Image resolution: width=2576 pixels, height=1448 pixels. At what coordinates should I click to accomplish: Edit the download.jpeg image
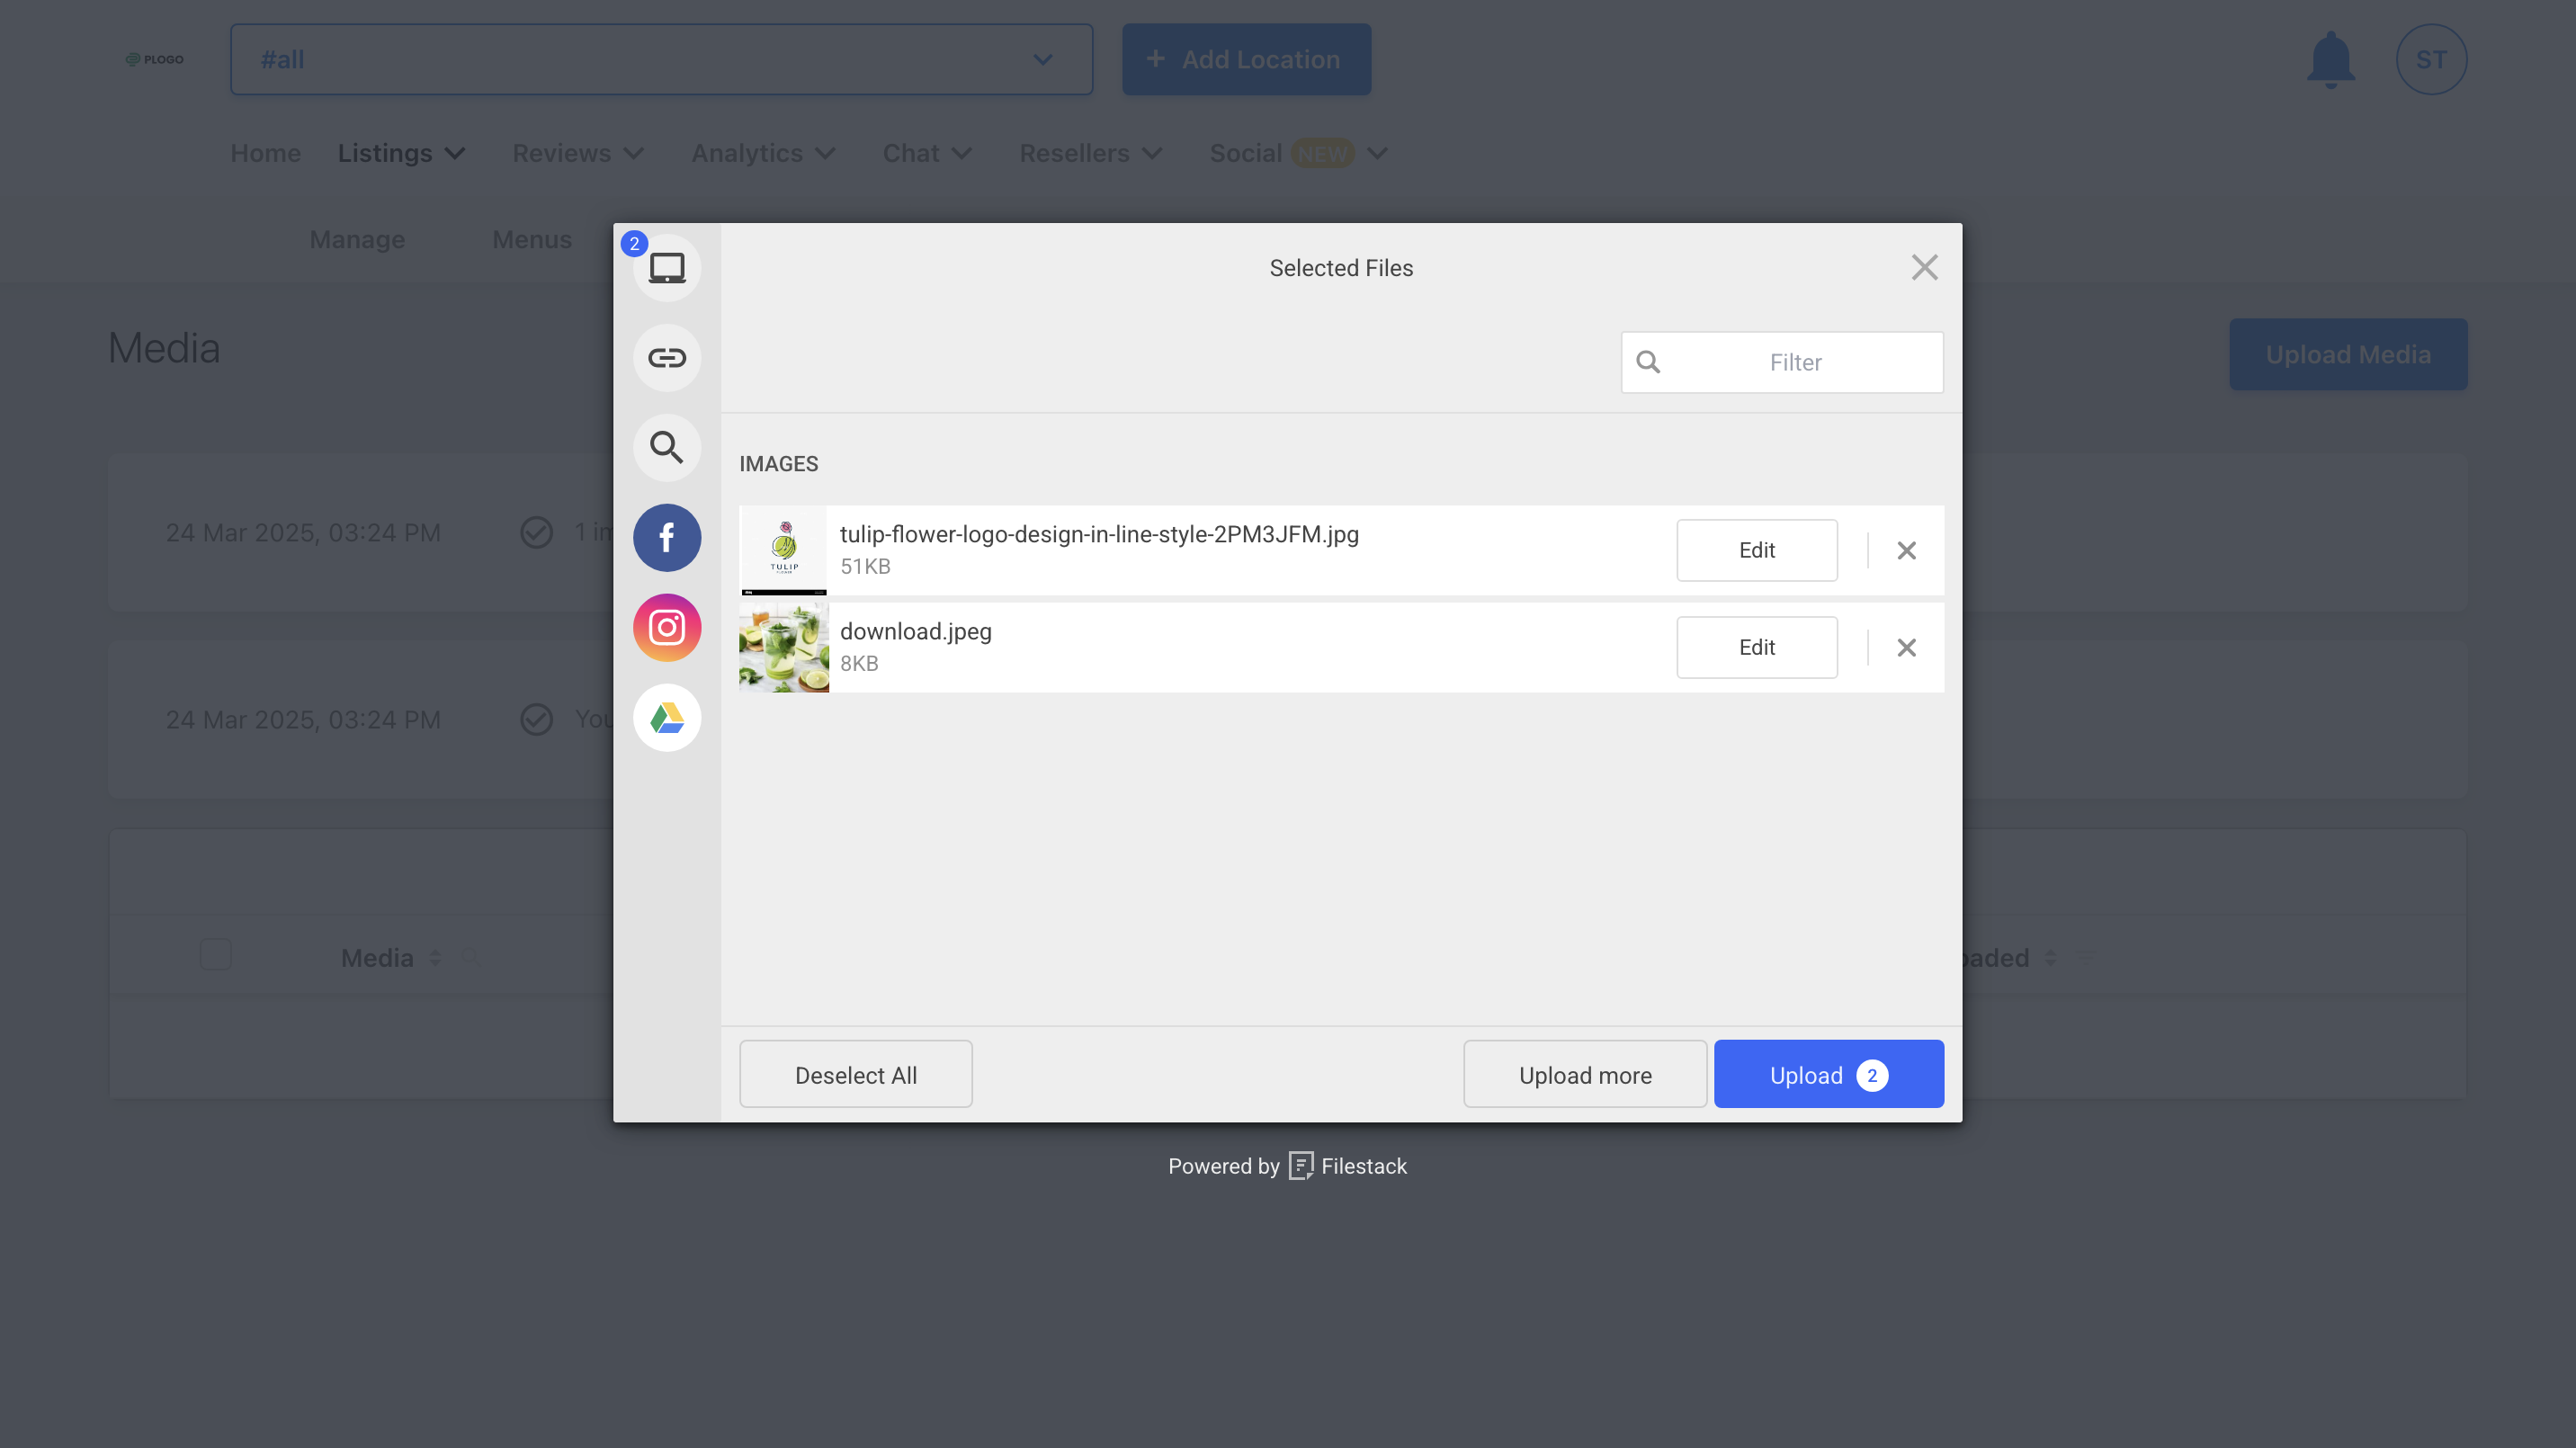click(1756, 647)
